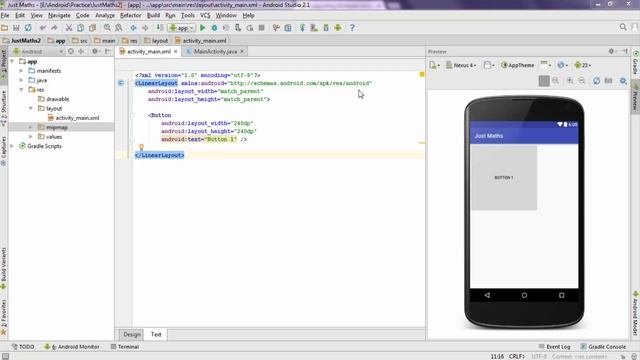This screenshot has width=640, height=360.
Task: Collapse the layout folder
Action: tap(31, 109)
